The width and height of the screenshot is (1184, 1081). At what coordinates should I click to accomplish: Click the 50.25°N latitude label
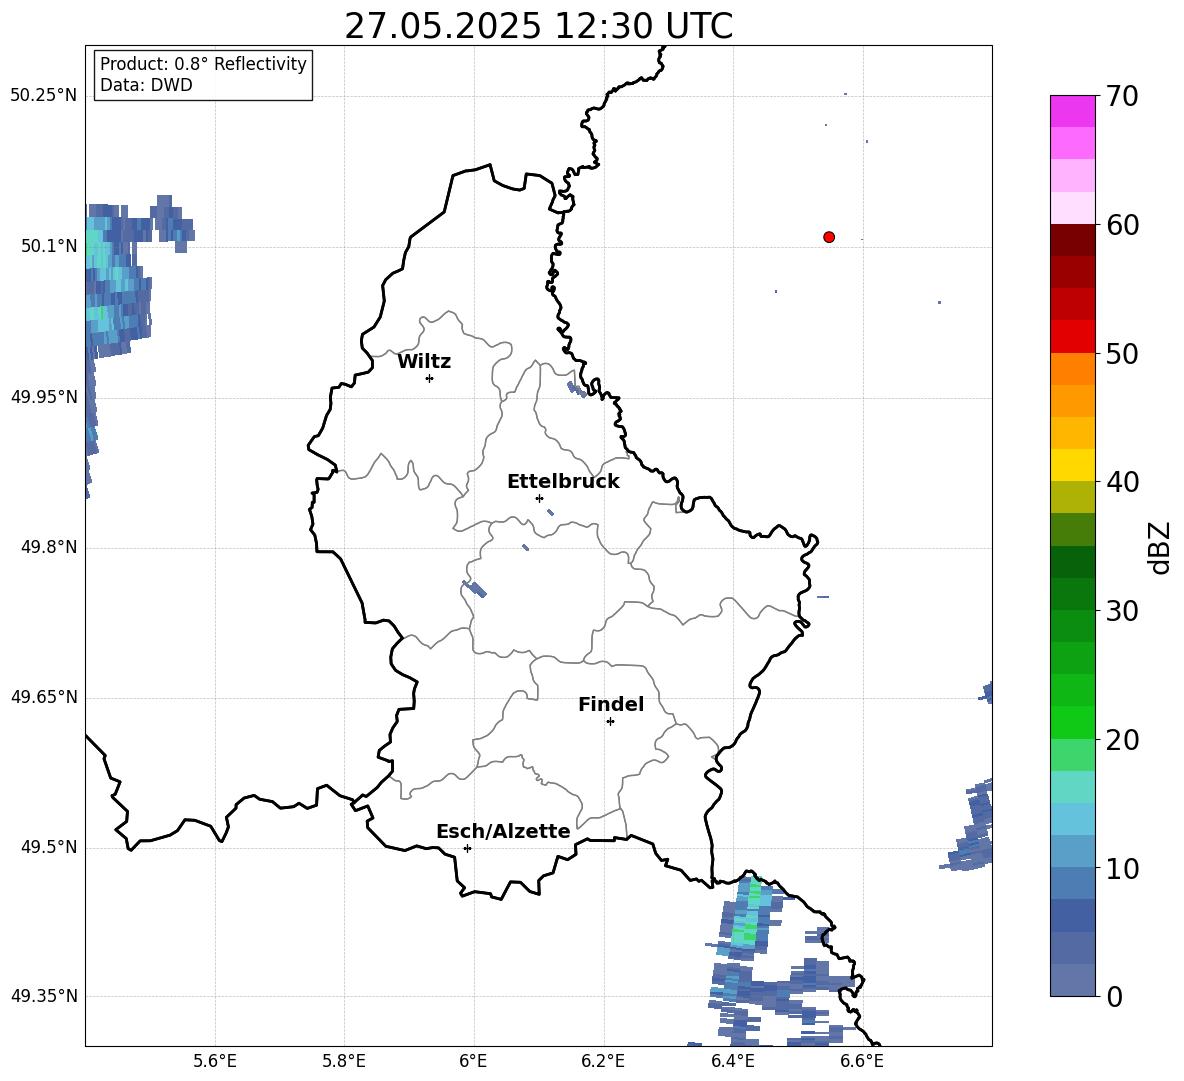[44, 96]
